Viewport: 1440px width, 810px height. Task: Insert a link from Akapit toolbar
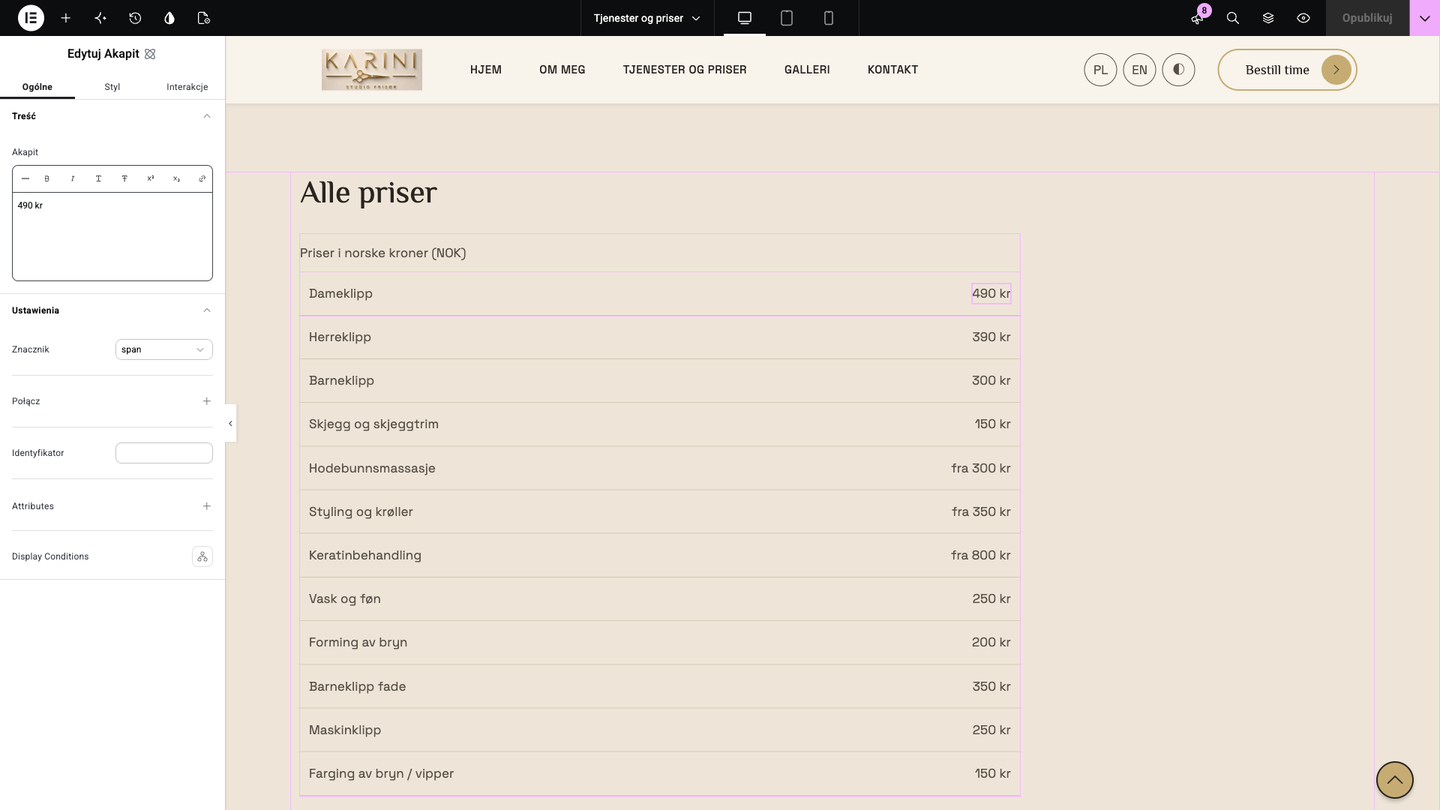click(202, 179)
